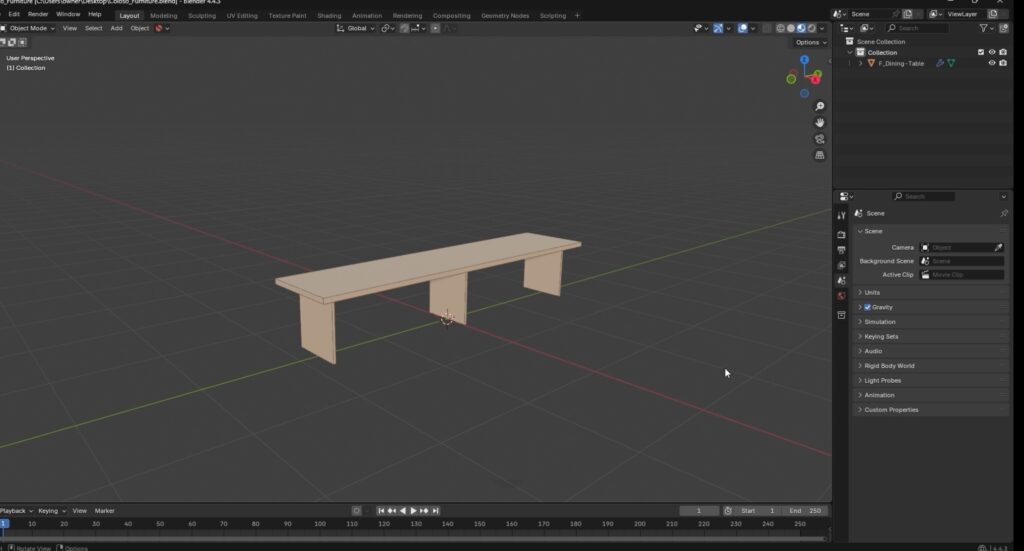The height and width of the screenshot is (551, 1024).
Task: Switch to the Modeling workspace tab
Action: point(163,16)
